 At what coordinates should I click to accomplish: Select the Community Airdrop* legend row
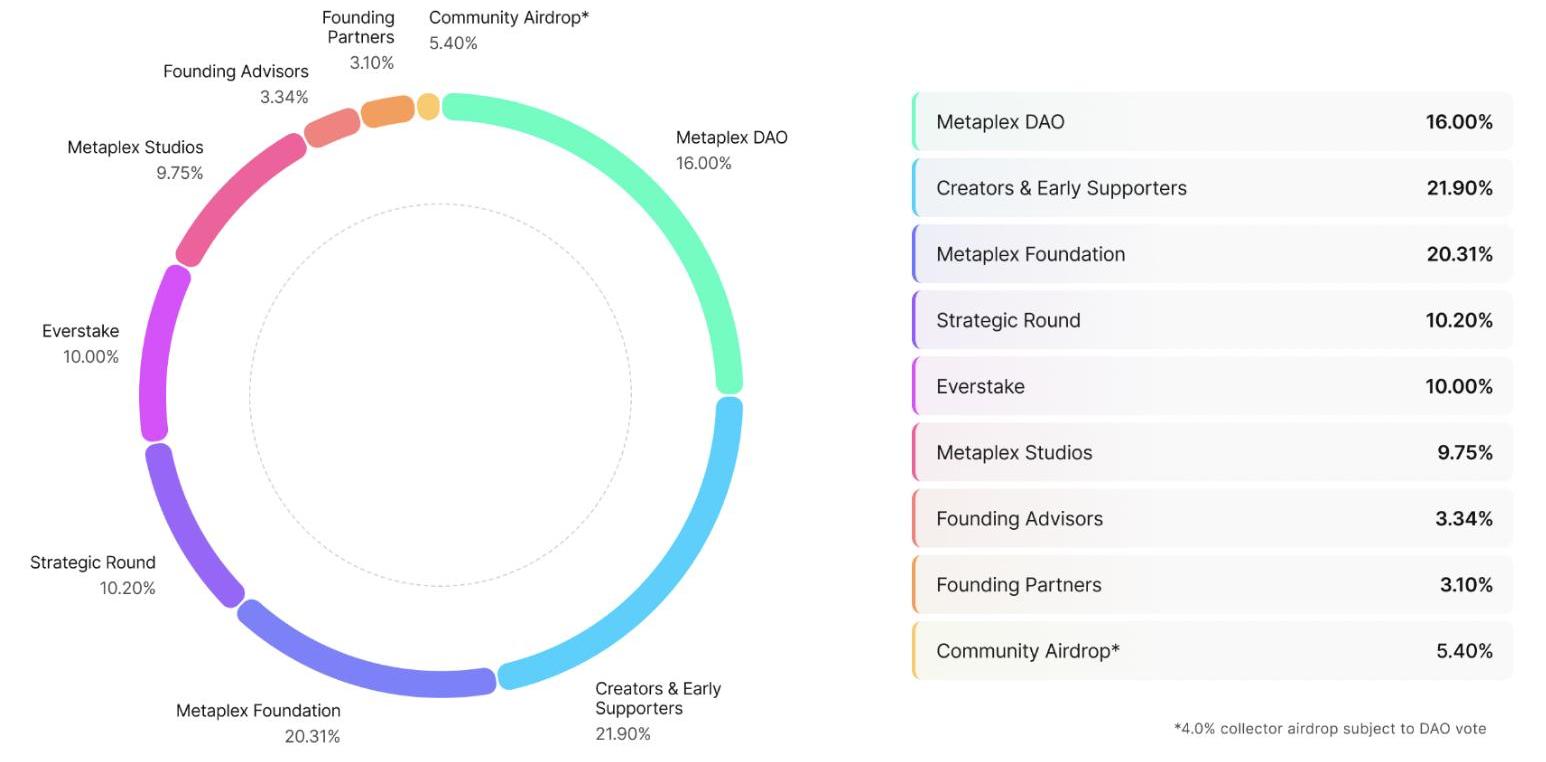[1212, 650]
